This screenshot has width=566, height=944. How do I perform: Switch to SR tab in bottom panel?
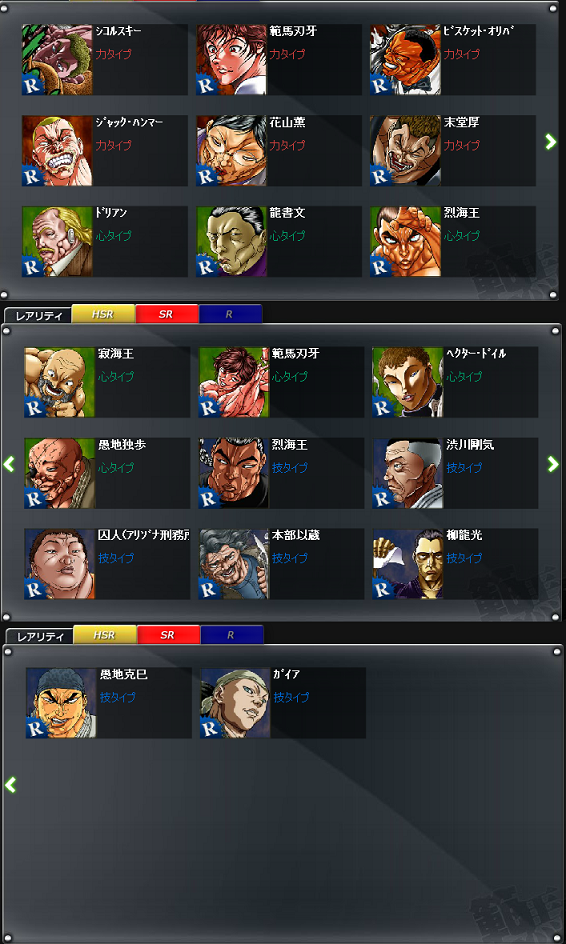pyautogui.click(x=168, y=635)
